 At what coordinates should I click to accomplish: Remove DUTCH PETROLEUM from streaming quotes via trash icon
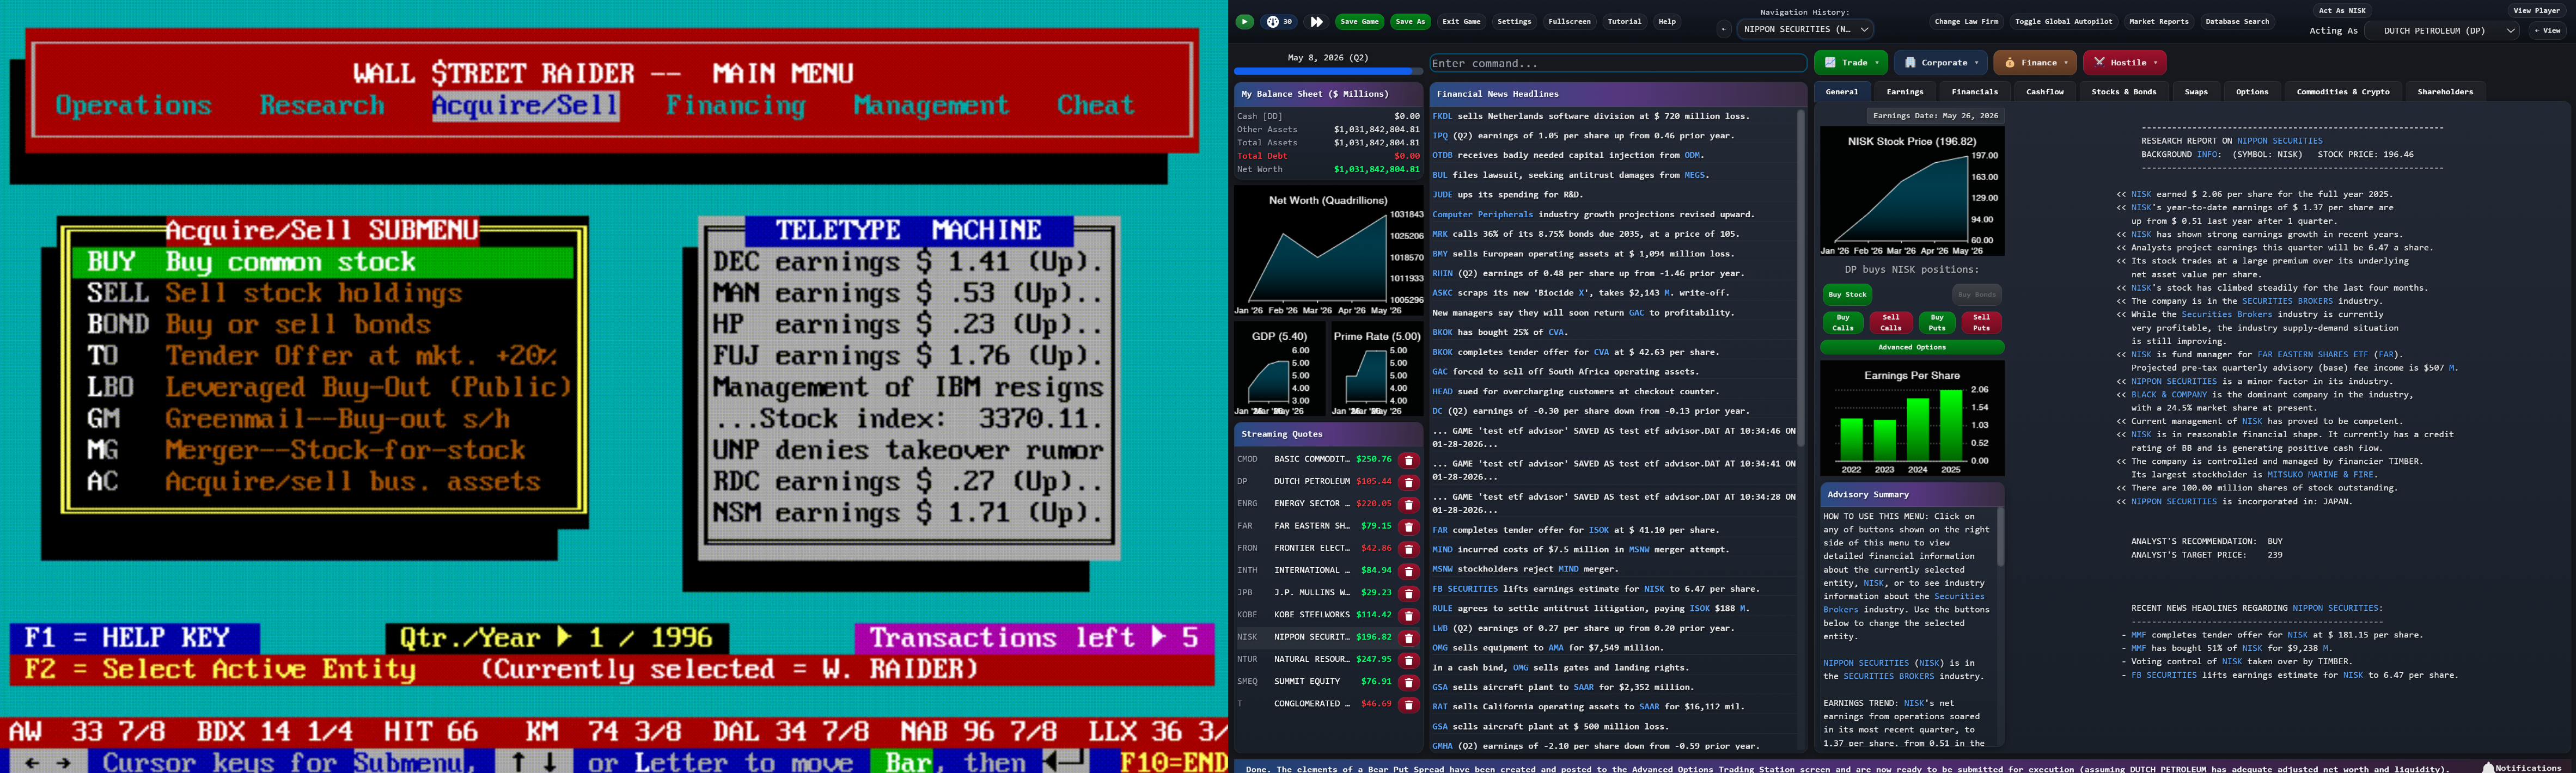(1407, 481)
